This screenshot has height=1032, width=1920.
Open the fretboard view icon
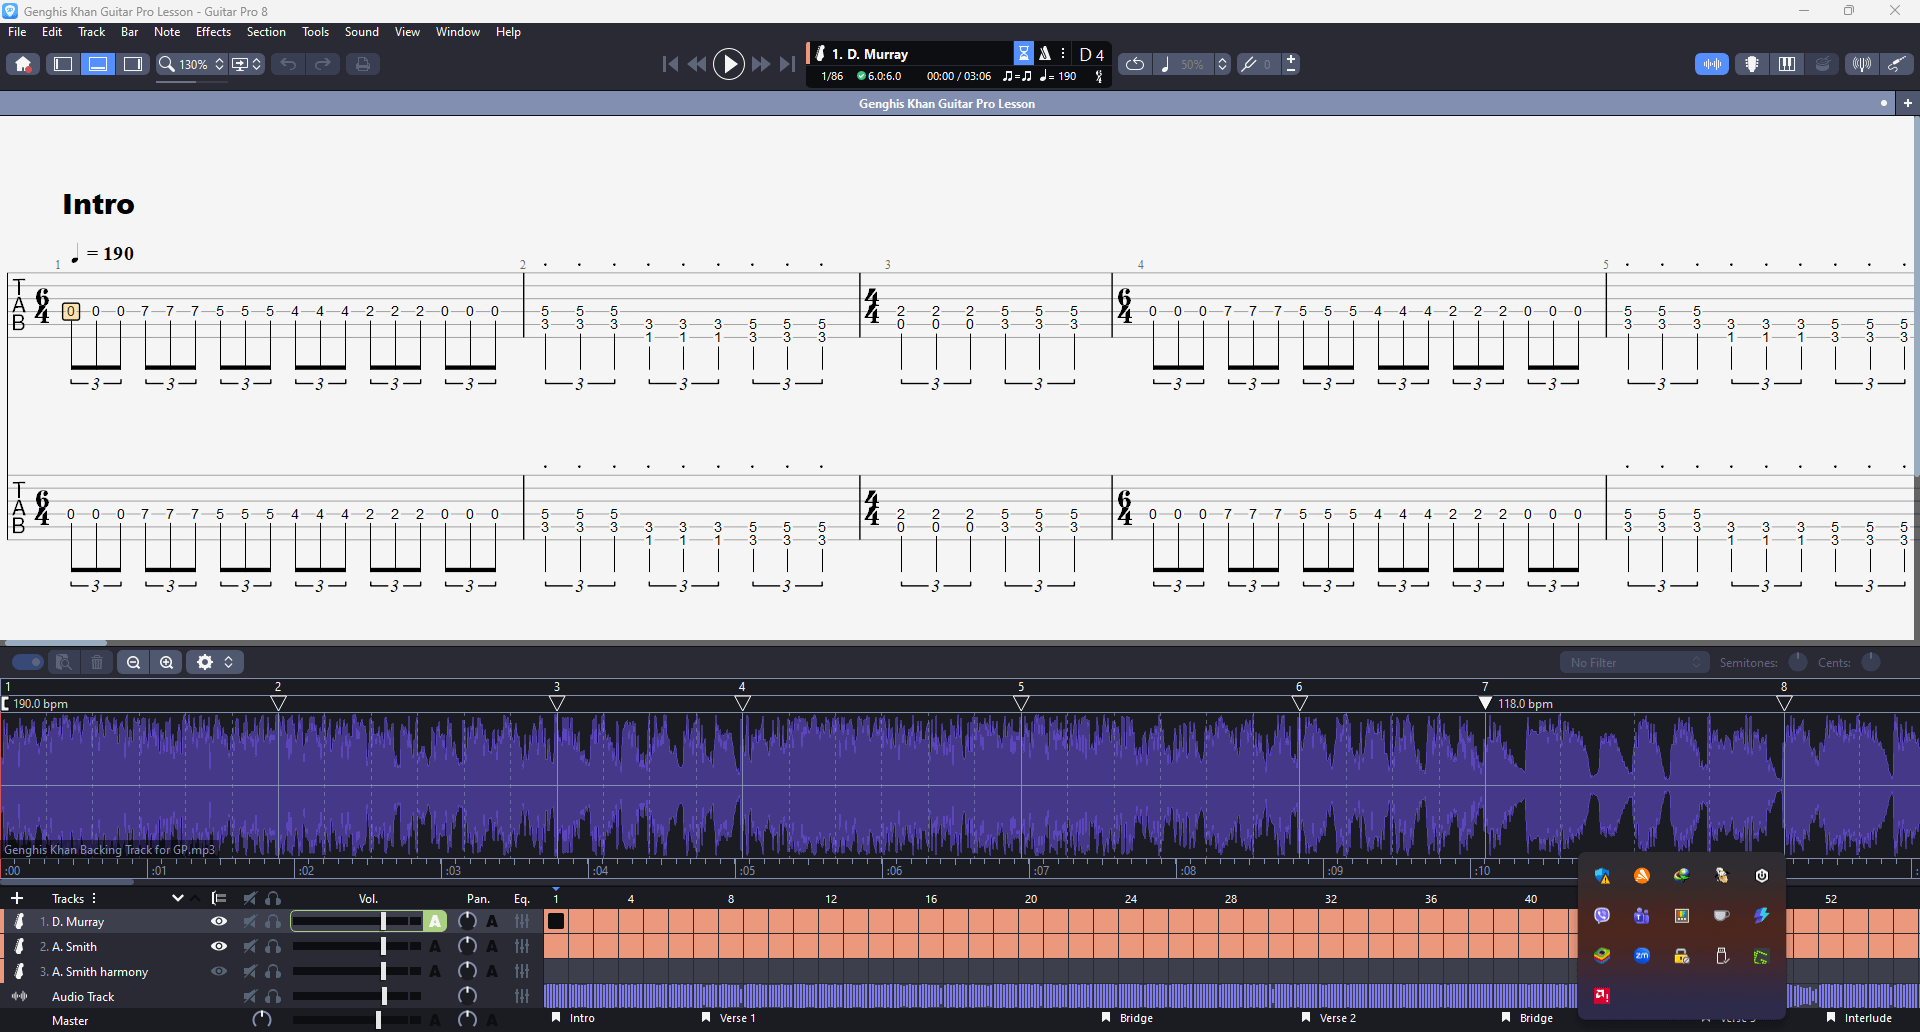coord(1751,64)
